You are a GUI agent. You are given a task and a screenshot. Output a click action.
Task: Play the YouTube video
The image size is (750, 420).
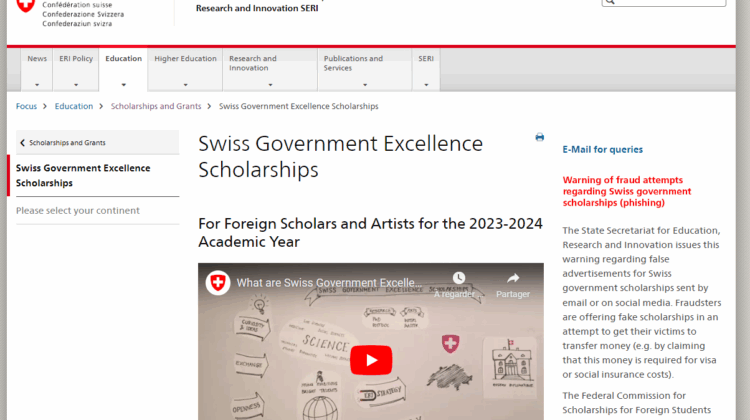click(371, 360)
